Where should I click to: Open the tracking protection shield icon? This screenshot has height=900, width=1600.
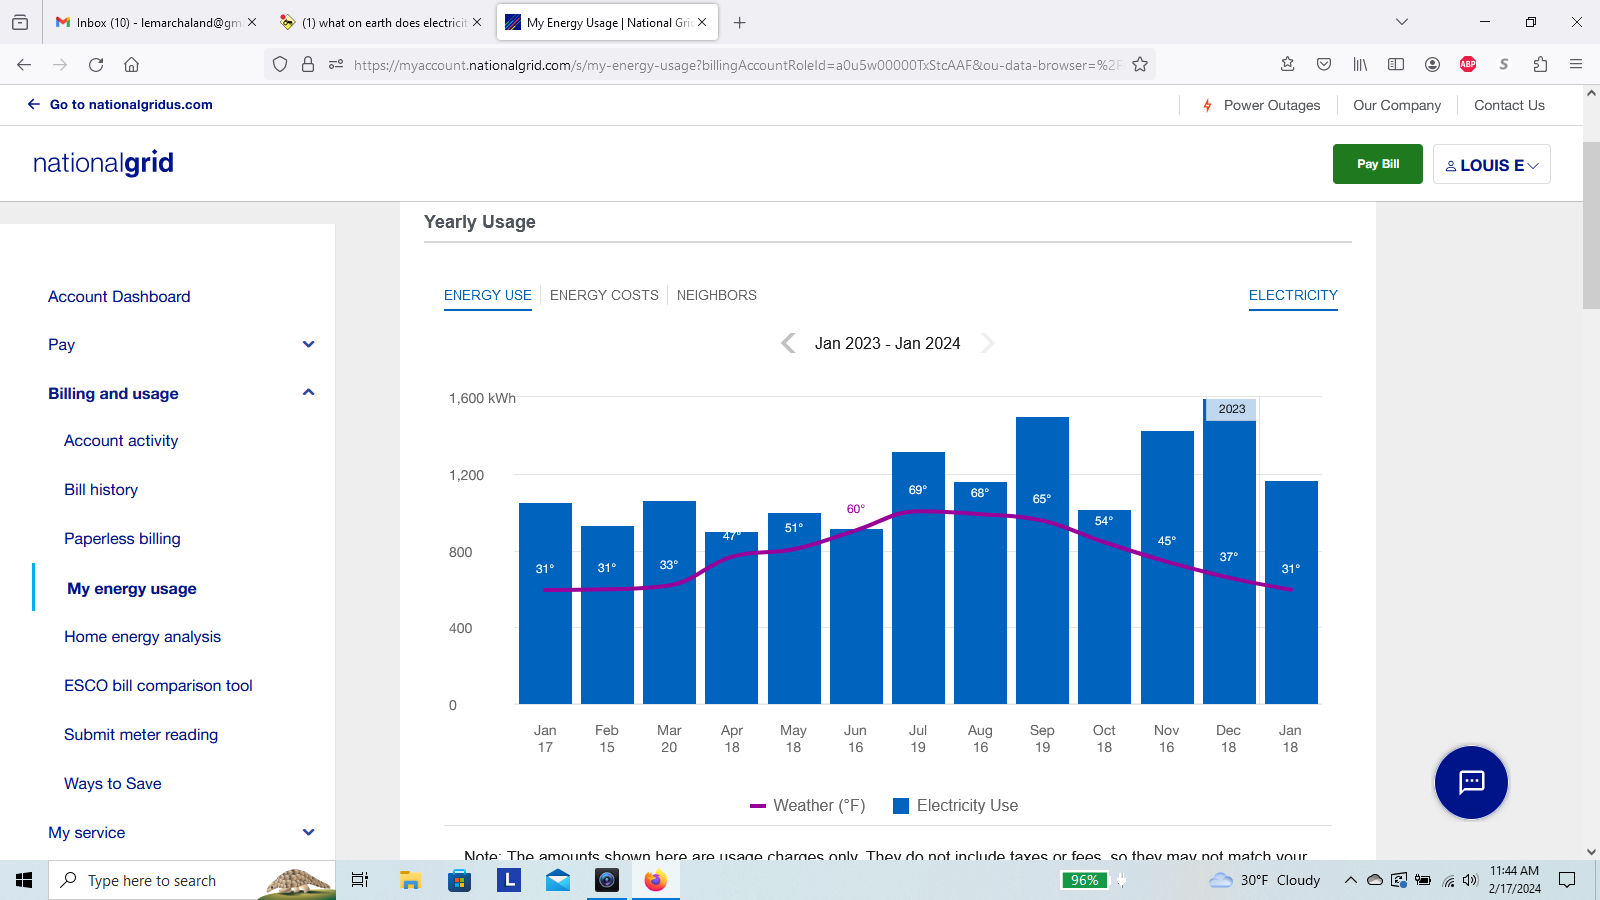click(x=280, y=64)
